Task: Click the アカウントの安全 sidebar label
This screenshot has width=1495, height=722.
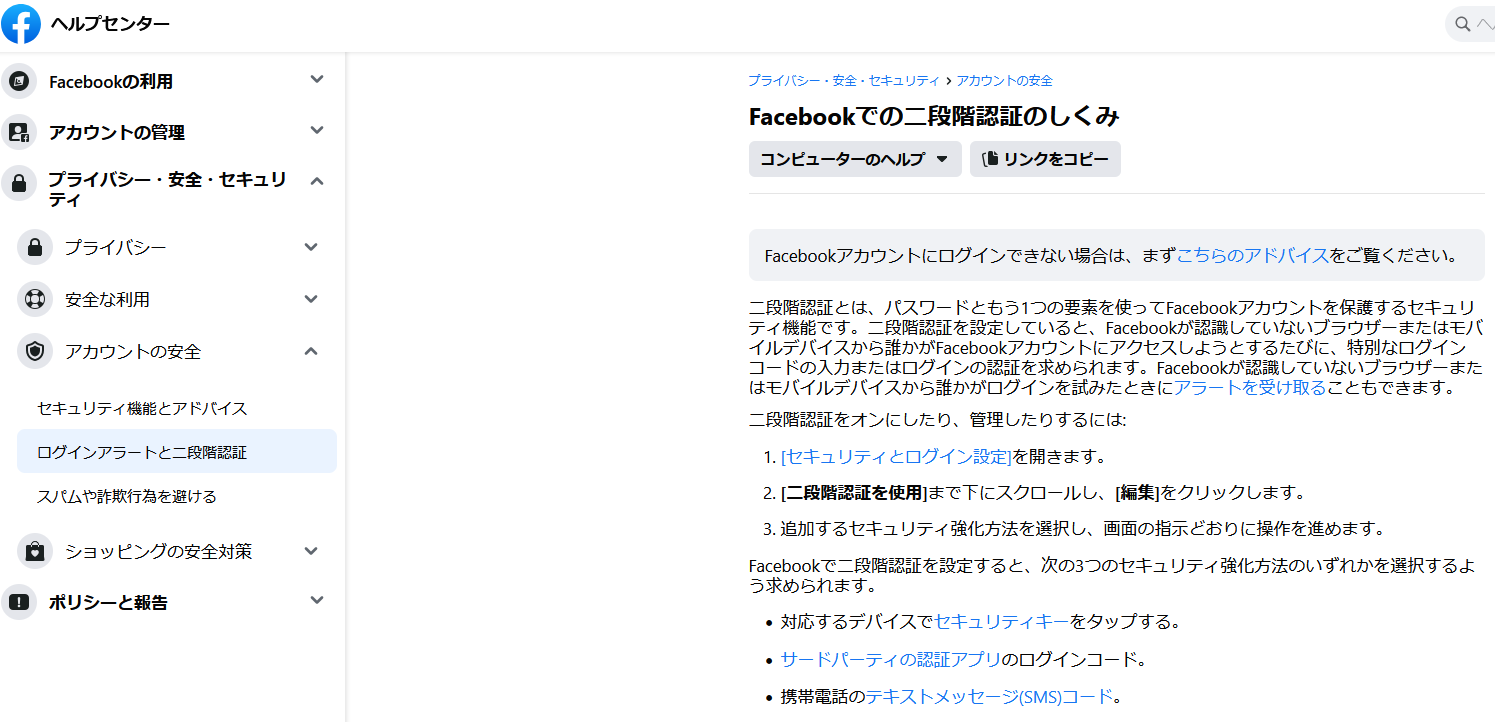Action: (x=133, y=352)
